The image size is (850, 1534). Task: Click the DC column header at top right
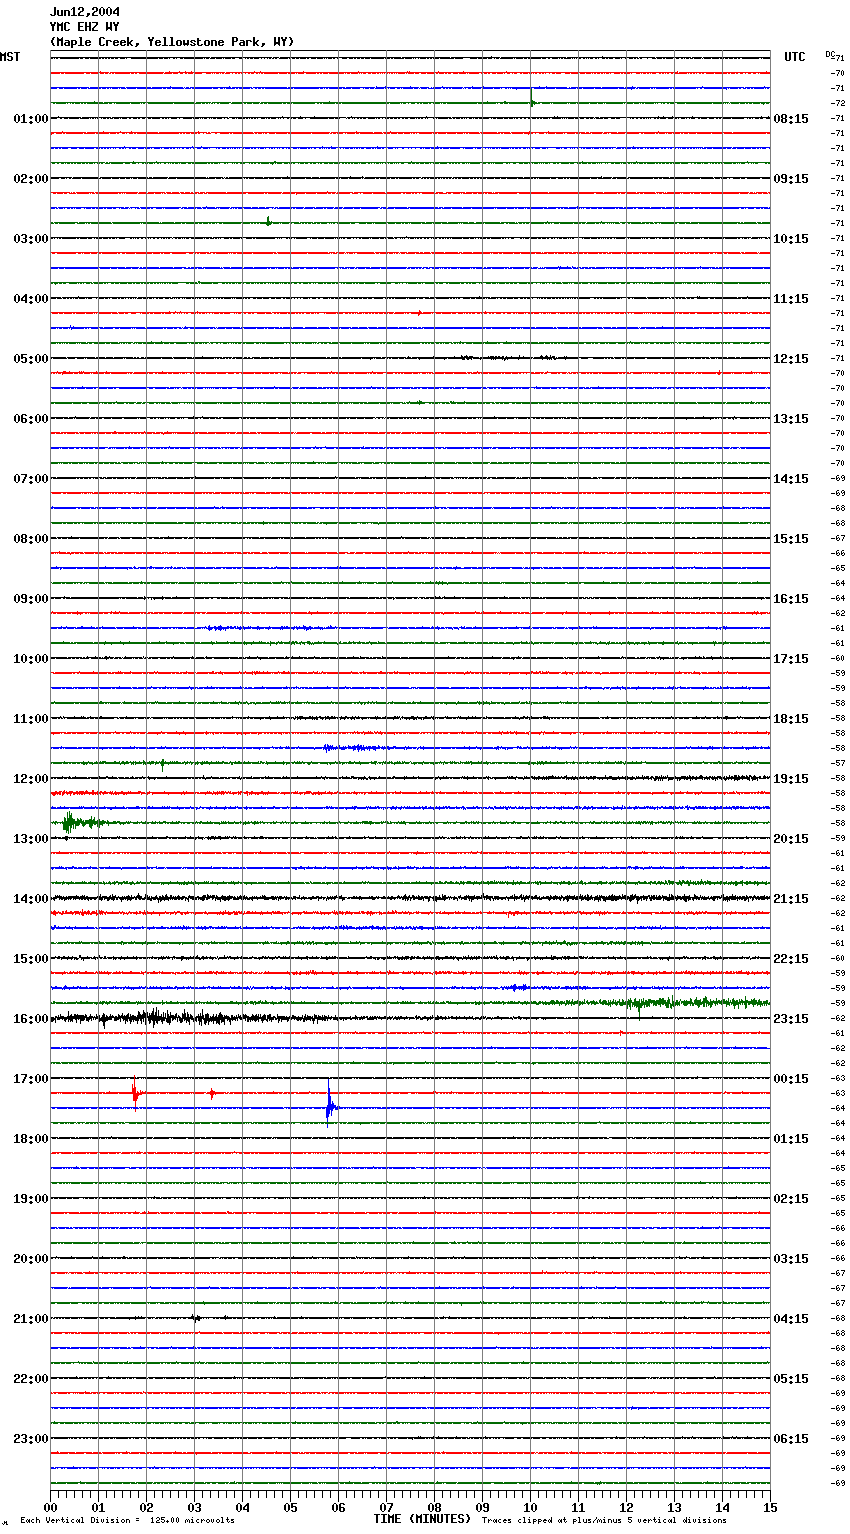pos(832,55)
